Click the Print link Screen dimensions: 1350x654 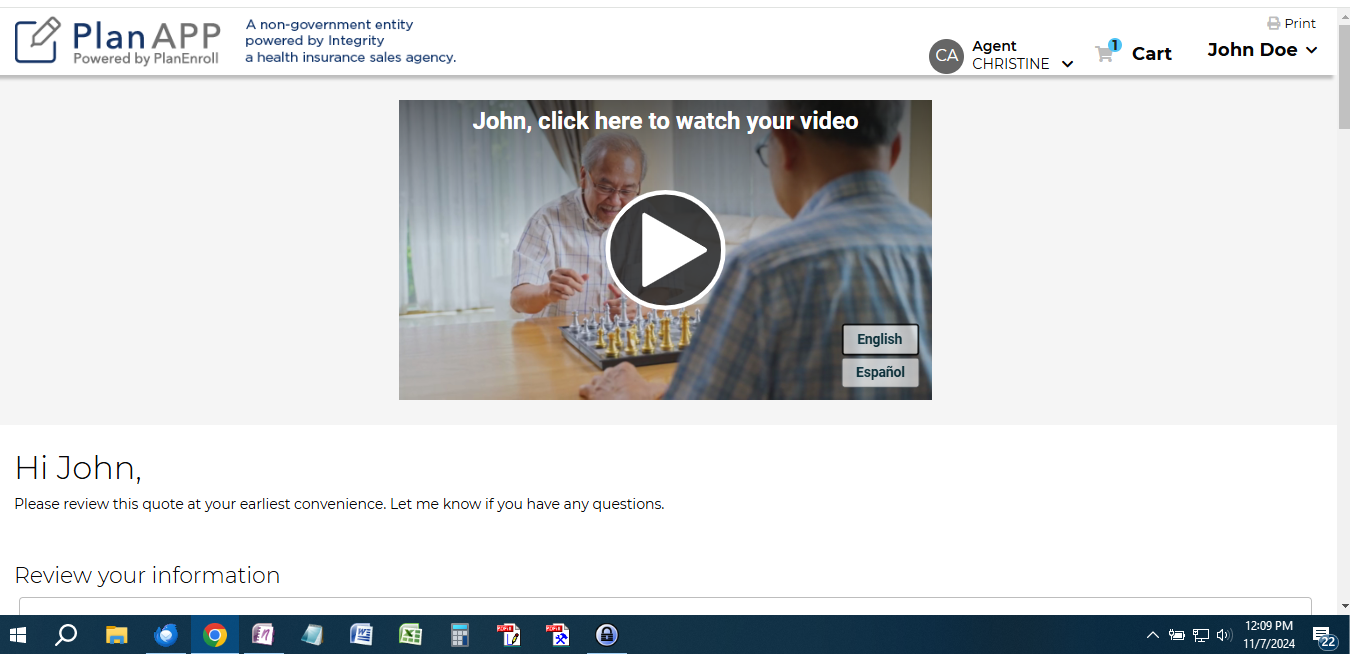1300,23
